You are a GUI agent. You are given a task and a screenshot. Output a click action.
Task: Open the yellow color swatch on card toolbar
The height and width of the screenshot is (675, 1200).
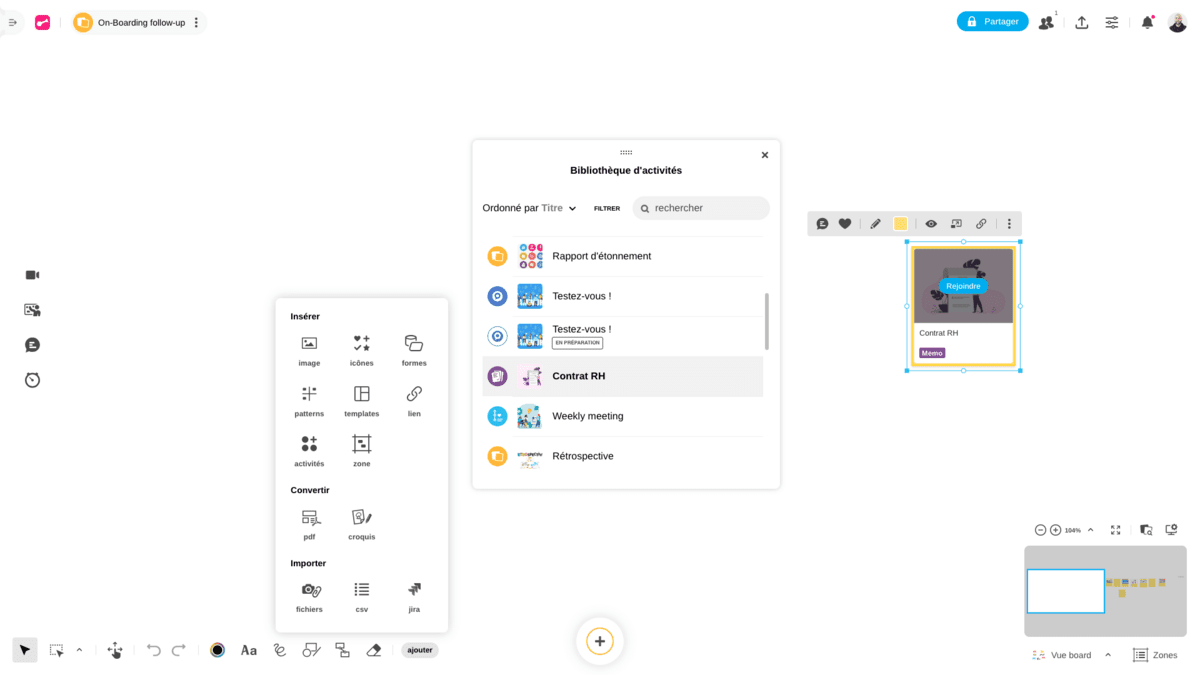pos(900,224)
